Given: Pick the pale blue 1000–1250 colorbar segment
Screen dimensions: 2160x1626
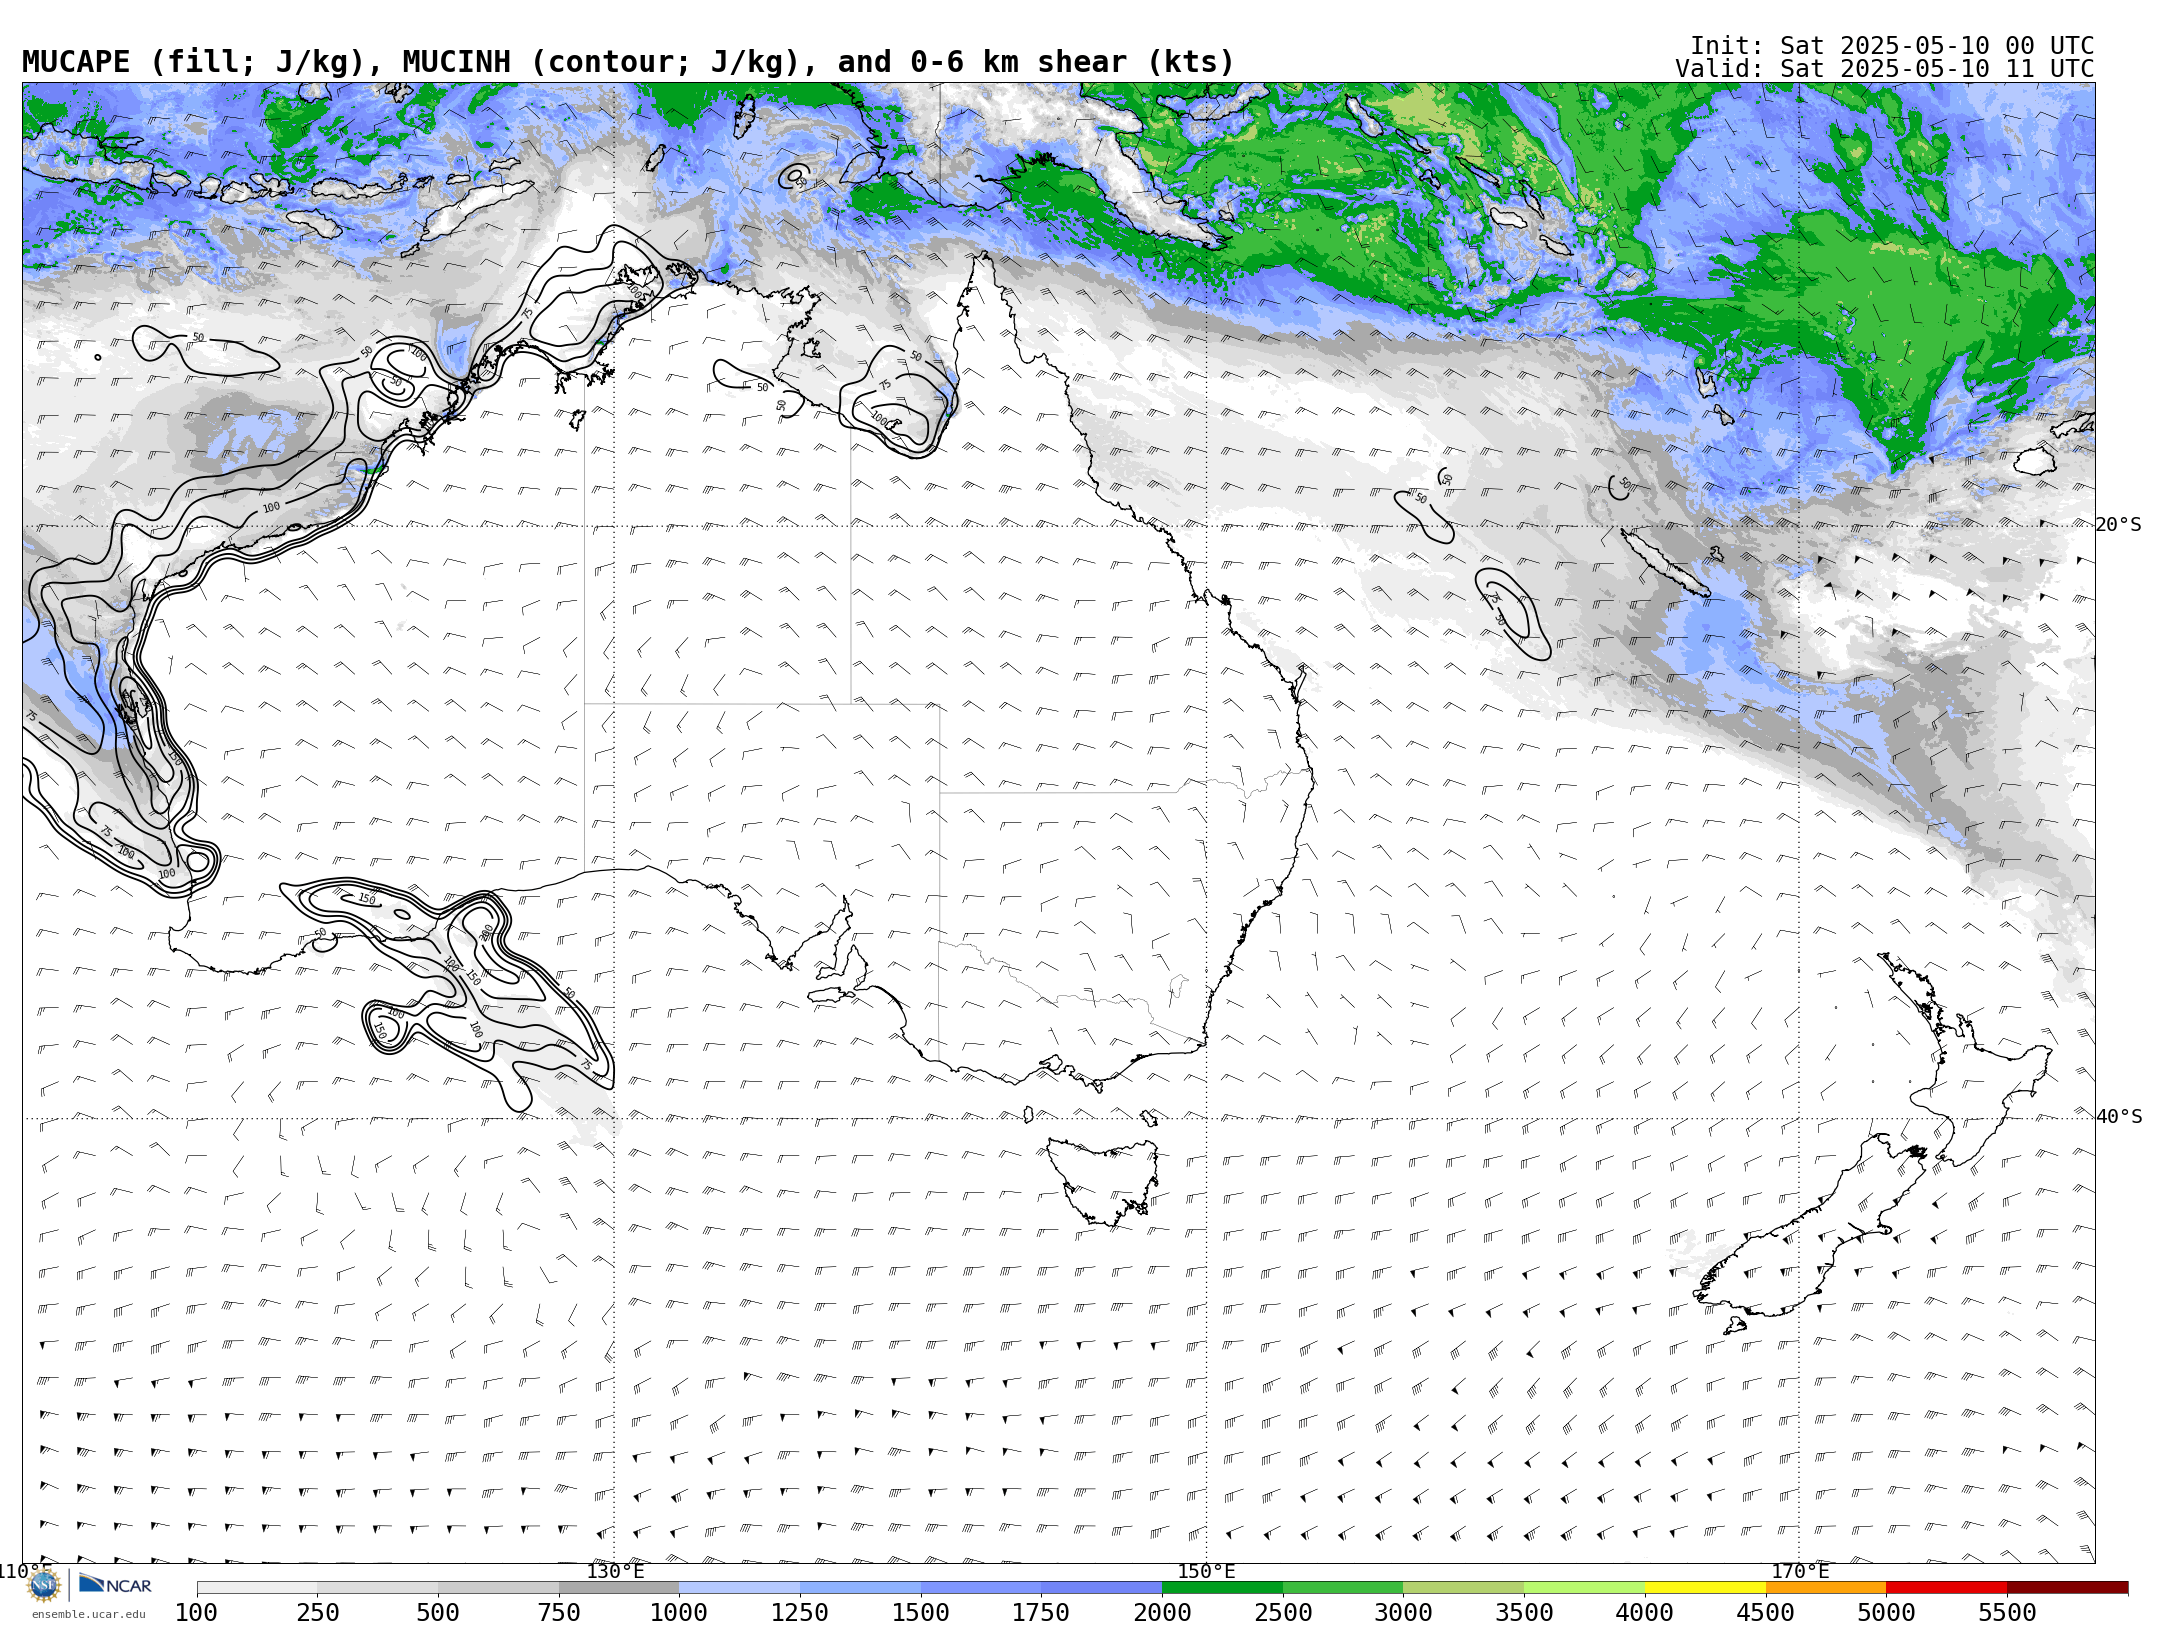Looking at the screenshot, I should pos(740,1588).
